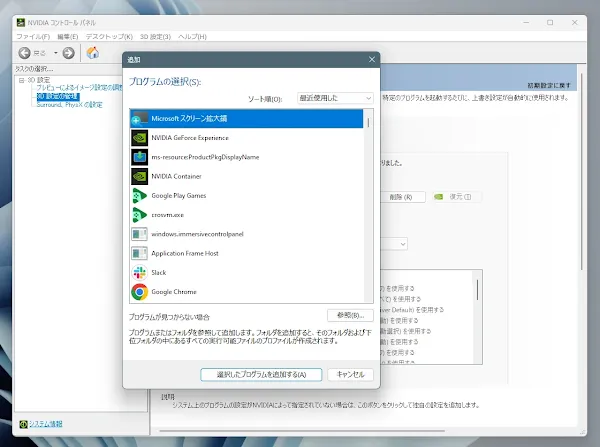Click the Google Play Games icon
This screenshot has width=600, height=447.
pyautogui.click(x=139, y=196)
